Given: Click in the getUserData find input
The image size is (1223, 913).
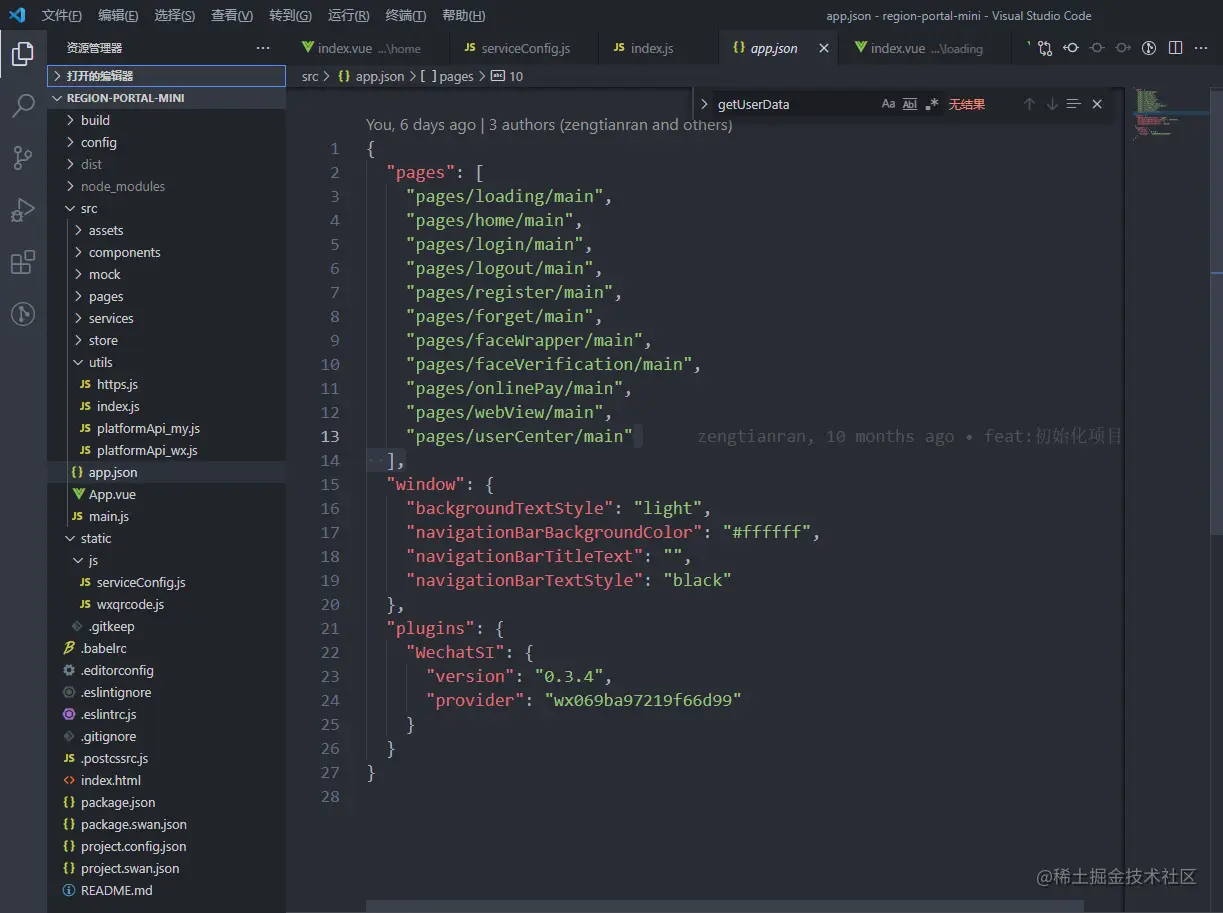Looking at the screenshot, I should (795, 104).
